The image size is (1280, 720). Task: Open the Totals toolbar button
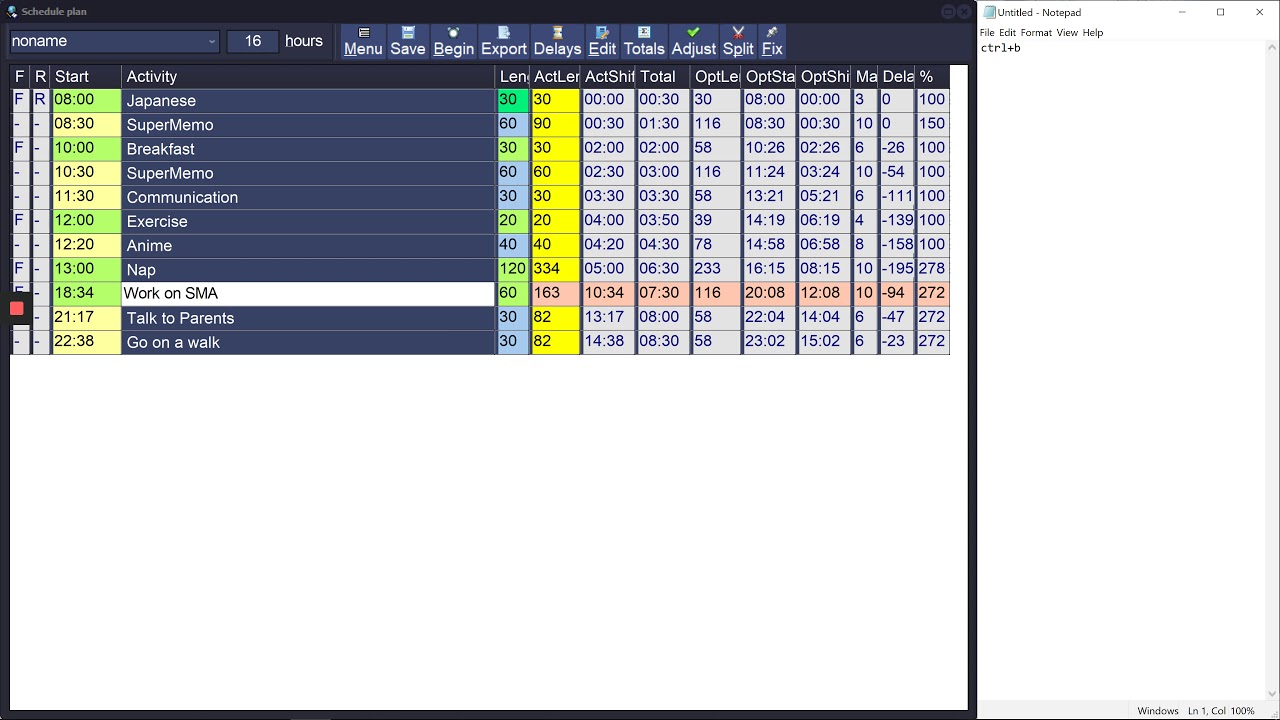coord(644,41)
